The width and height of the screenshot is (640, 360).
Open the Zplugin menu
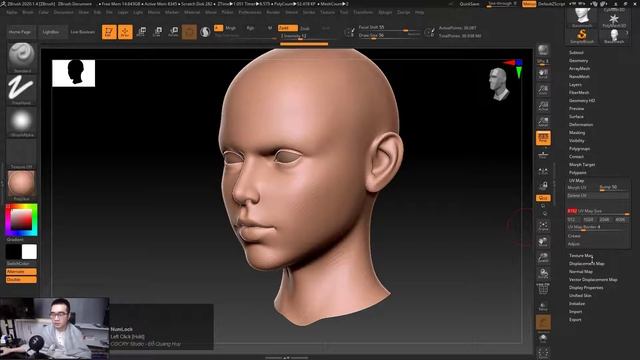pos(385,12)
